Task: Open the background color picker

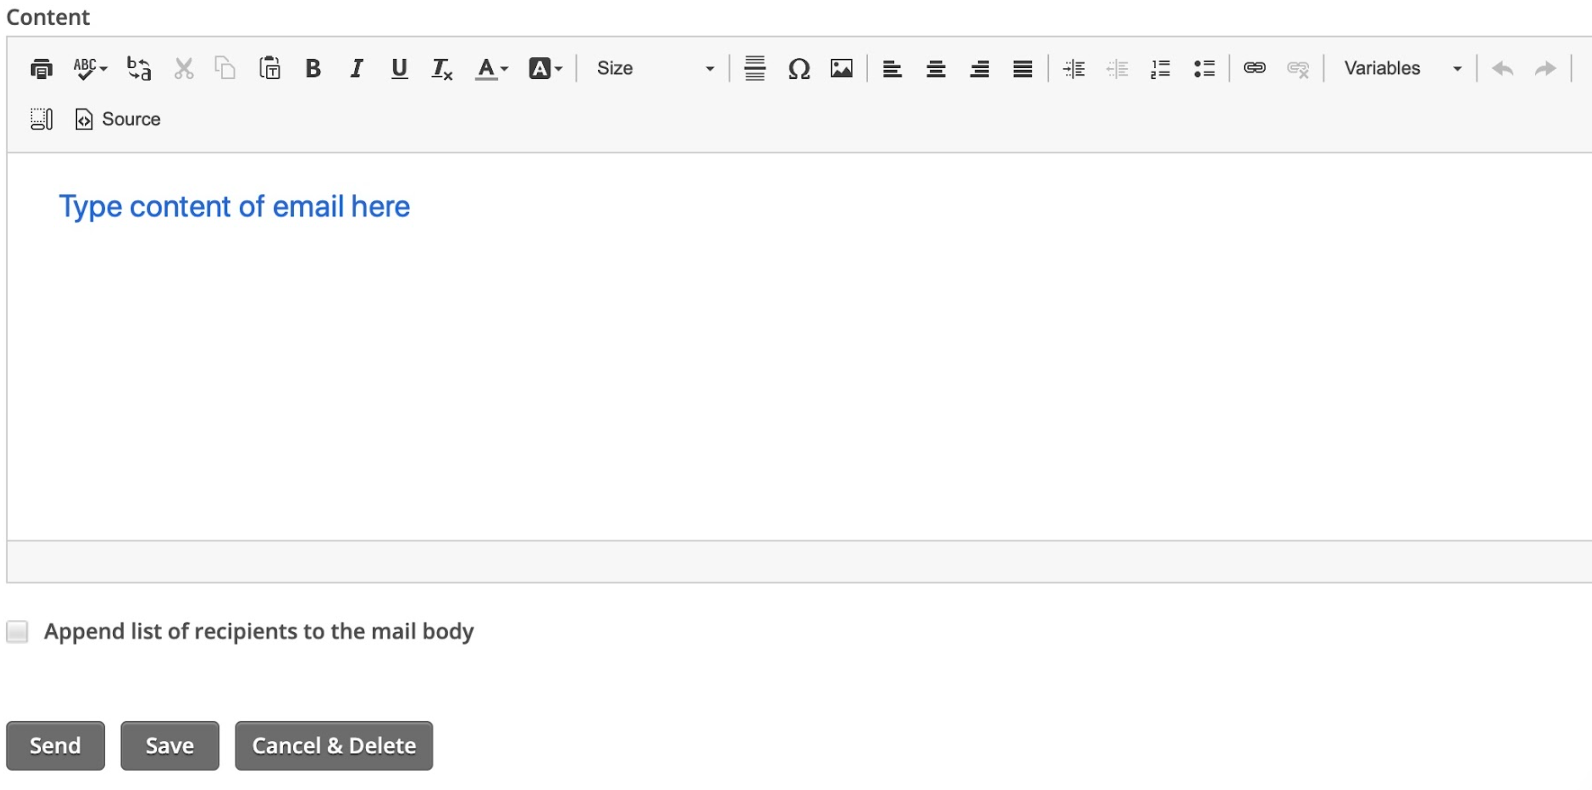Action: pos(545,68)
